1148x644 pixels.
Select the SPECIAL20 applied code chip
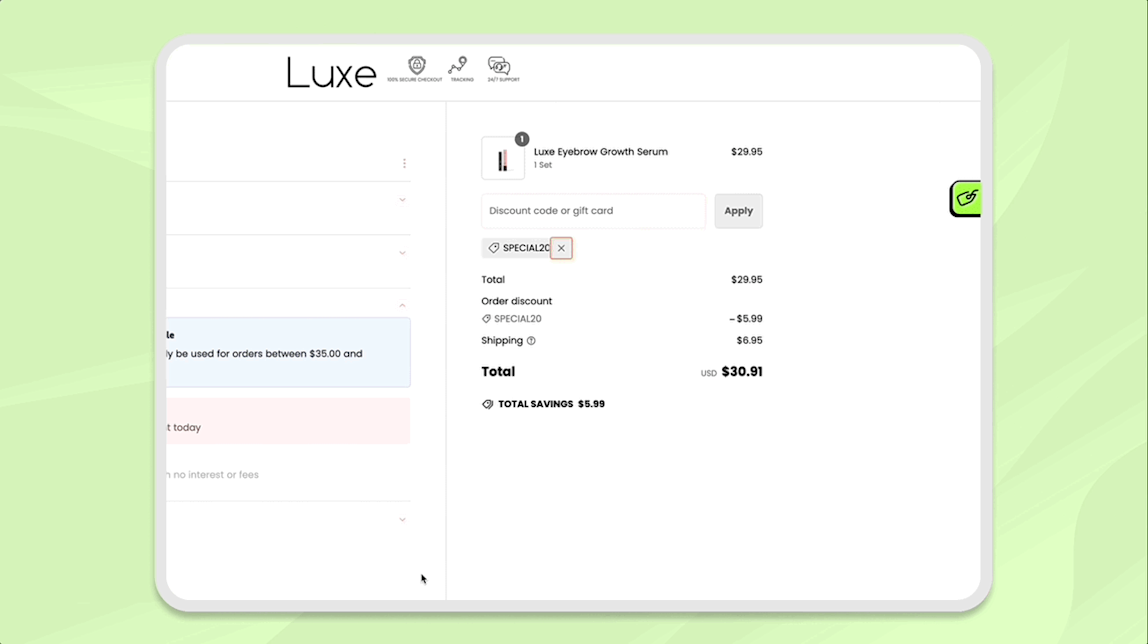(520, 247)
